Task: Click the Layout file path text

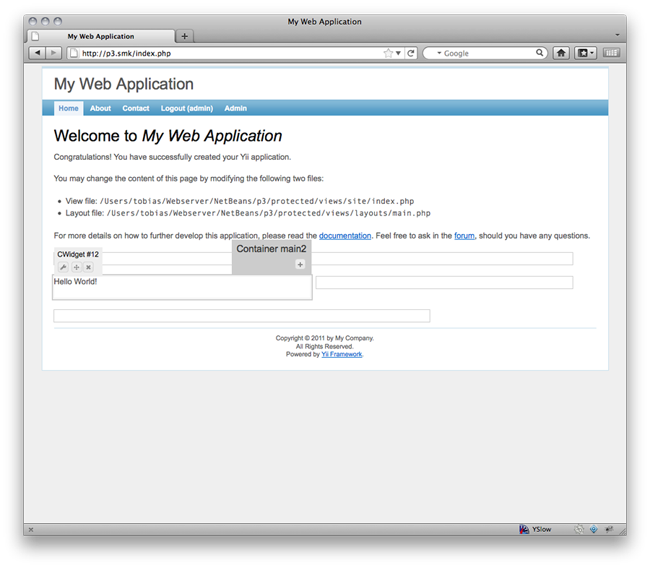Action: [x=269, y=213]
